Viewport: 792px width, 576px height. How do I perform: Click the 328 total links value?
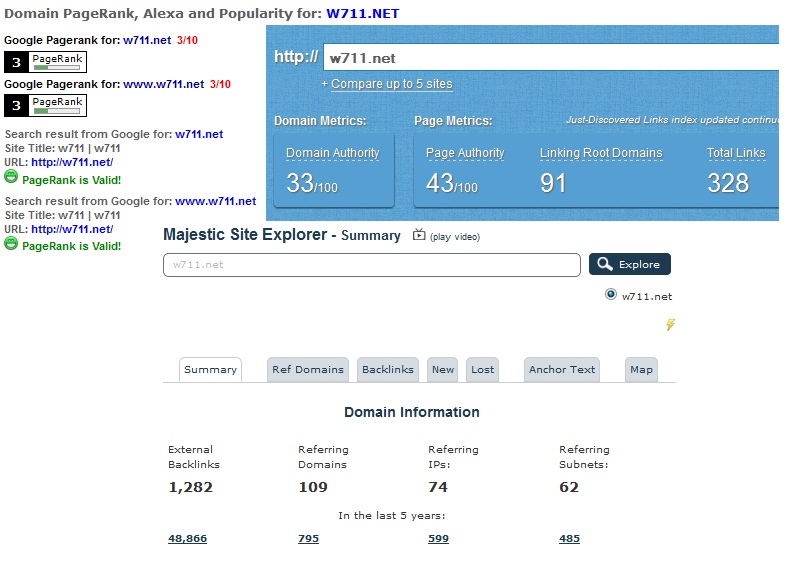[x=728, y=183]
